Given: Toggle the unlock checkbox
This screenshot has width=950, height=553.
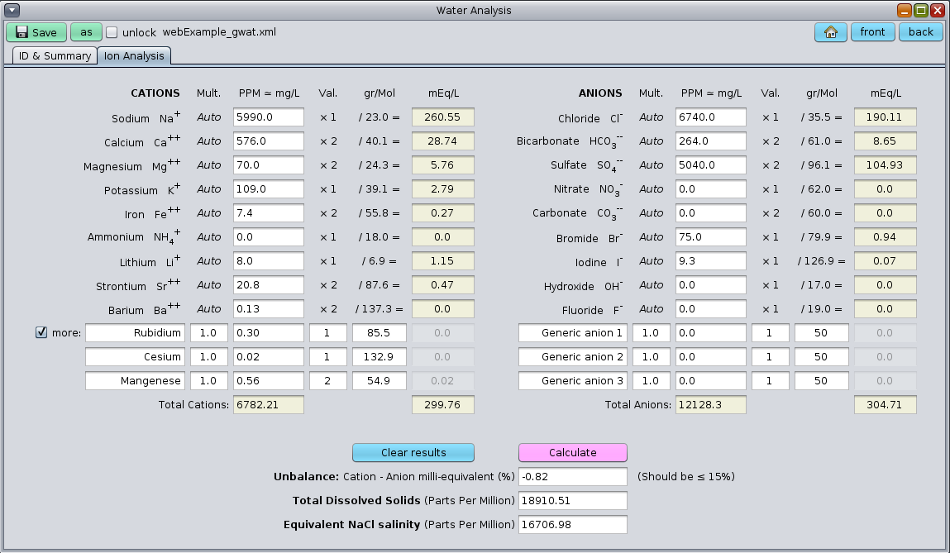Looking at the screenshot, I should (111, 32).
